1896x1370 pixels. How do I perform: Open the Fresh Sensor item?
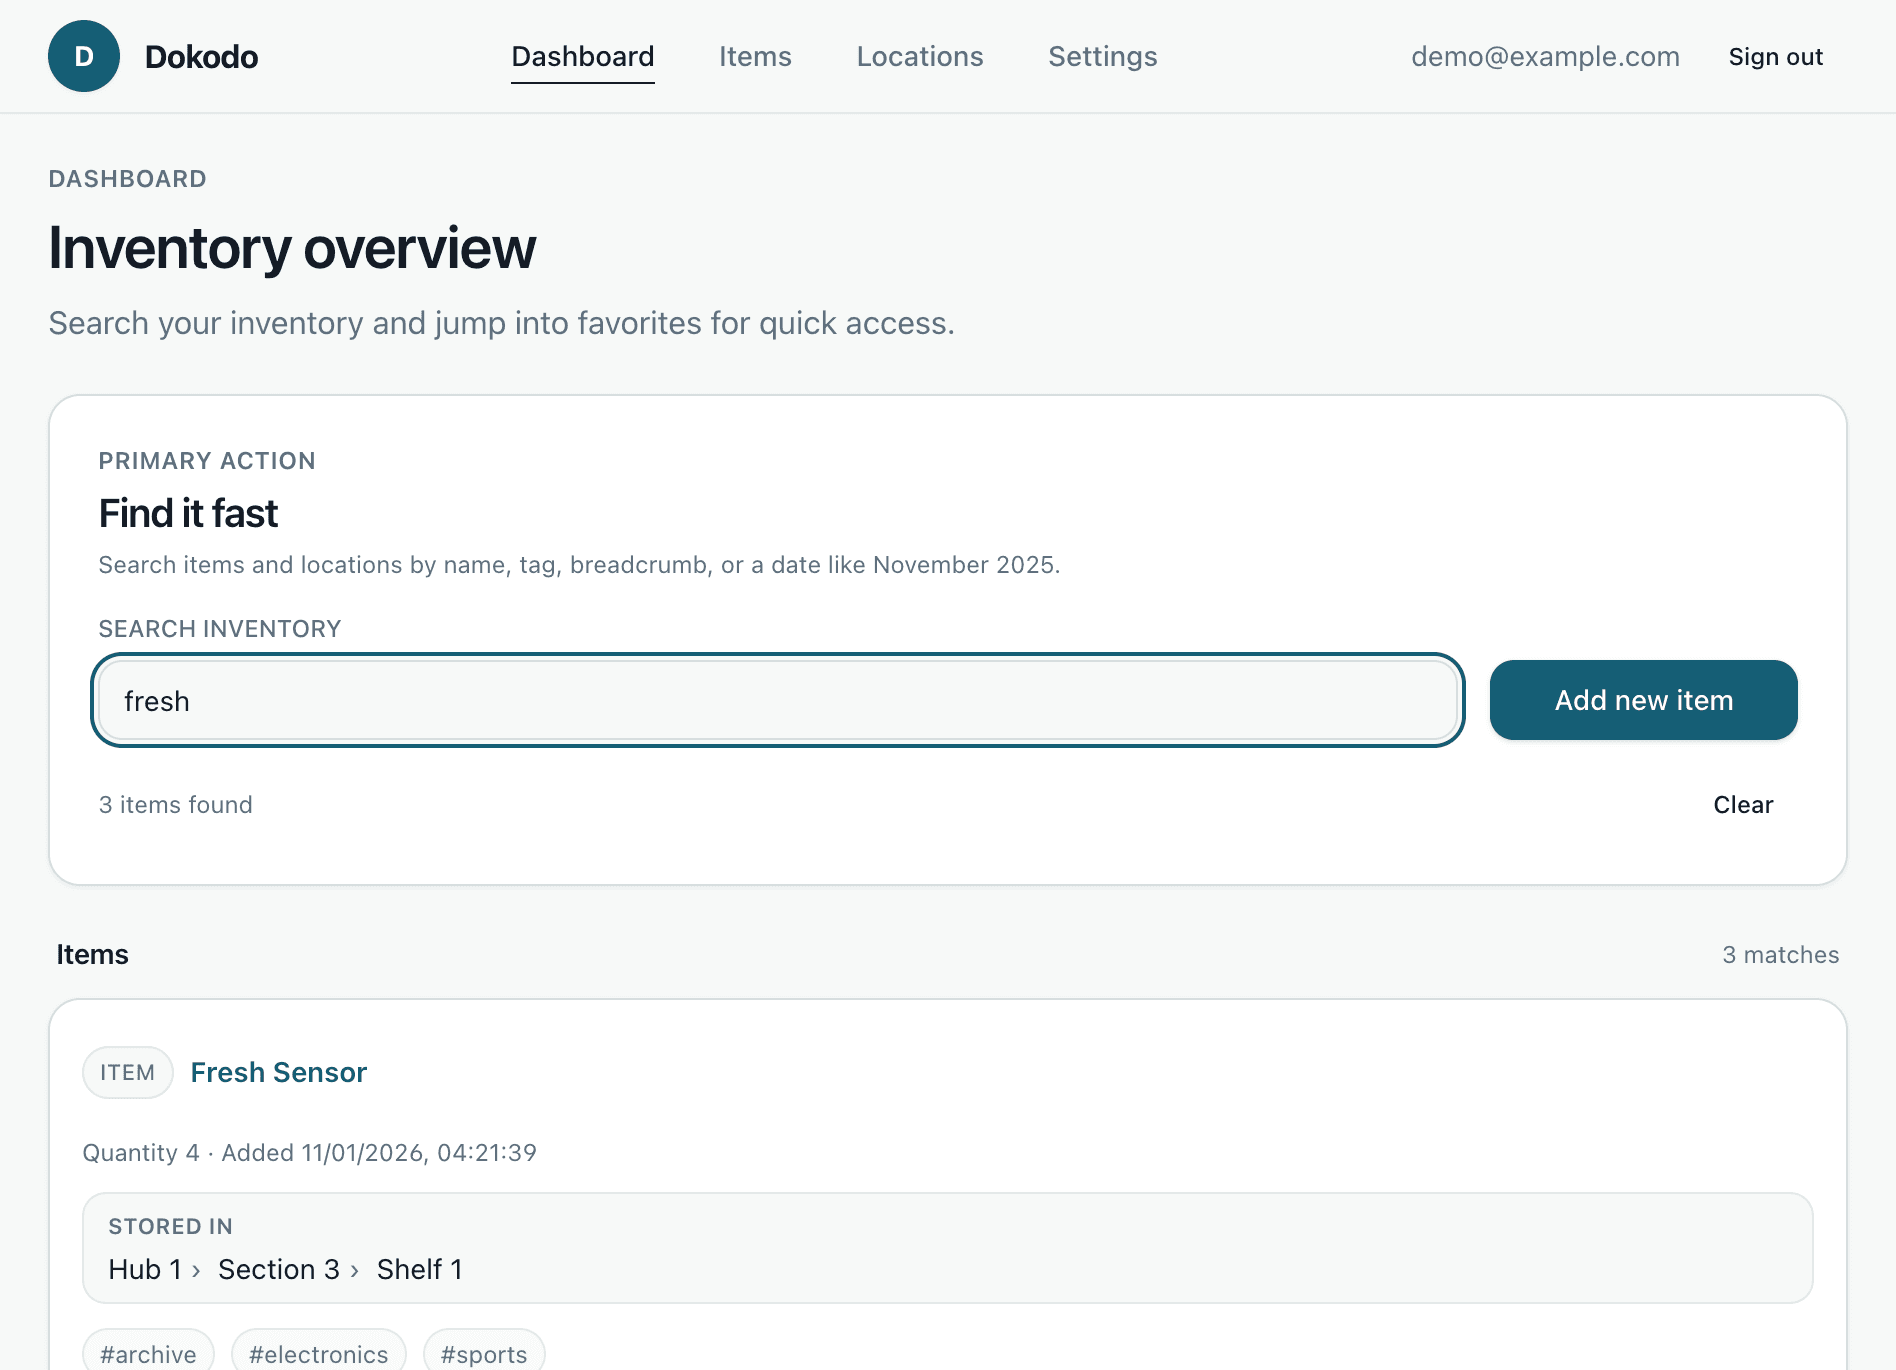point(278,1072)
